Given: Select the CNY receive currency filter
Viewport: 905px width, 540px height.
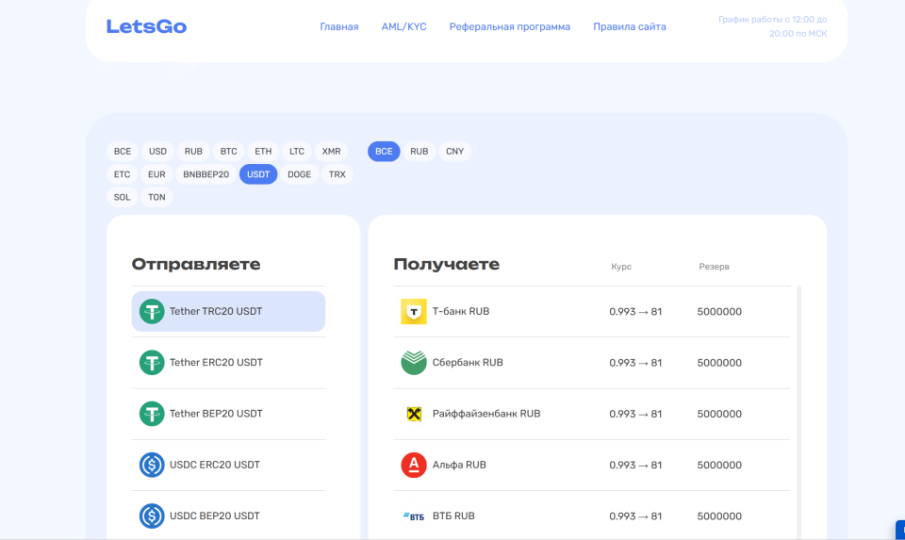Looking at the screenshot, I should point(455,152).
